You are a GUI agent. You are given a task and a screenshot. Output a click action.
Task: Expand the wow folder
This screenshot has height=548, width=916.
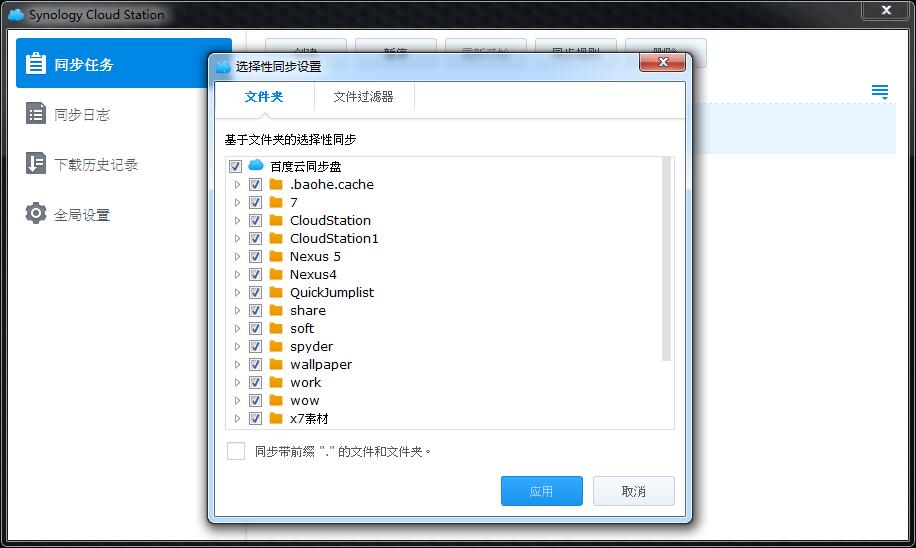coord(237,400)
